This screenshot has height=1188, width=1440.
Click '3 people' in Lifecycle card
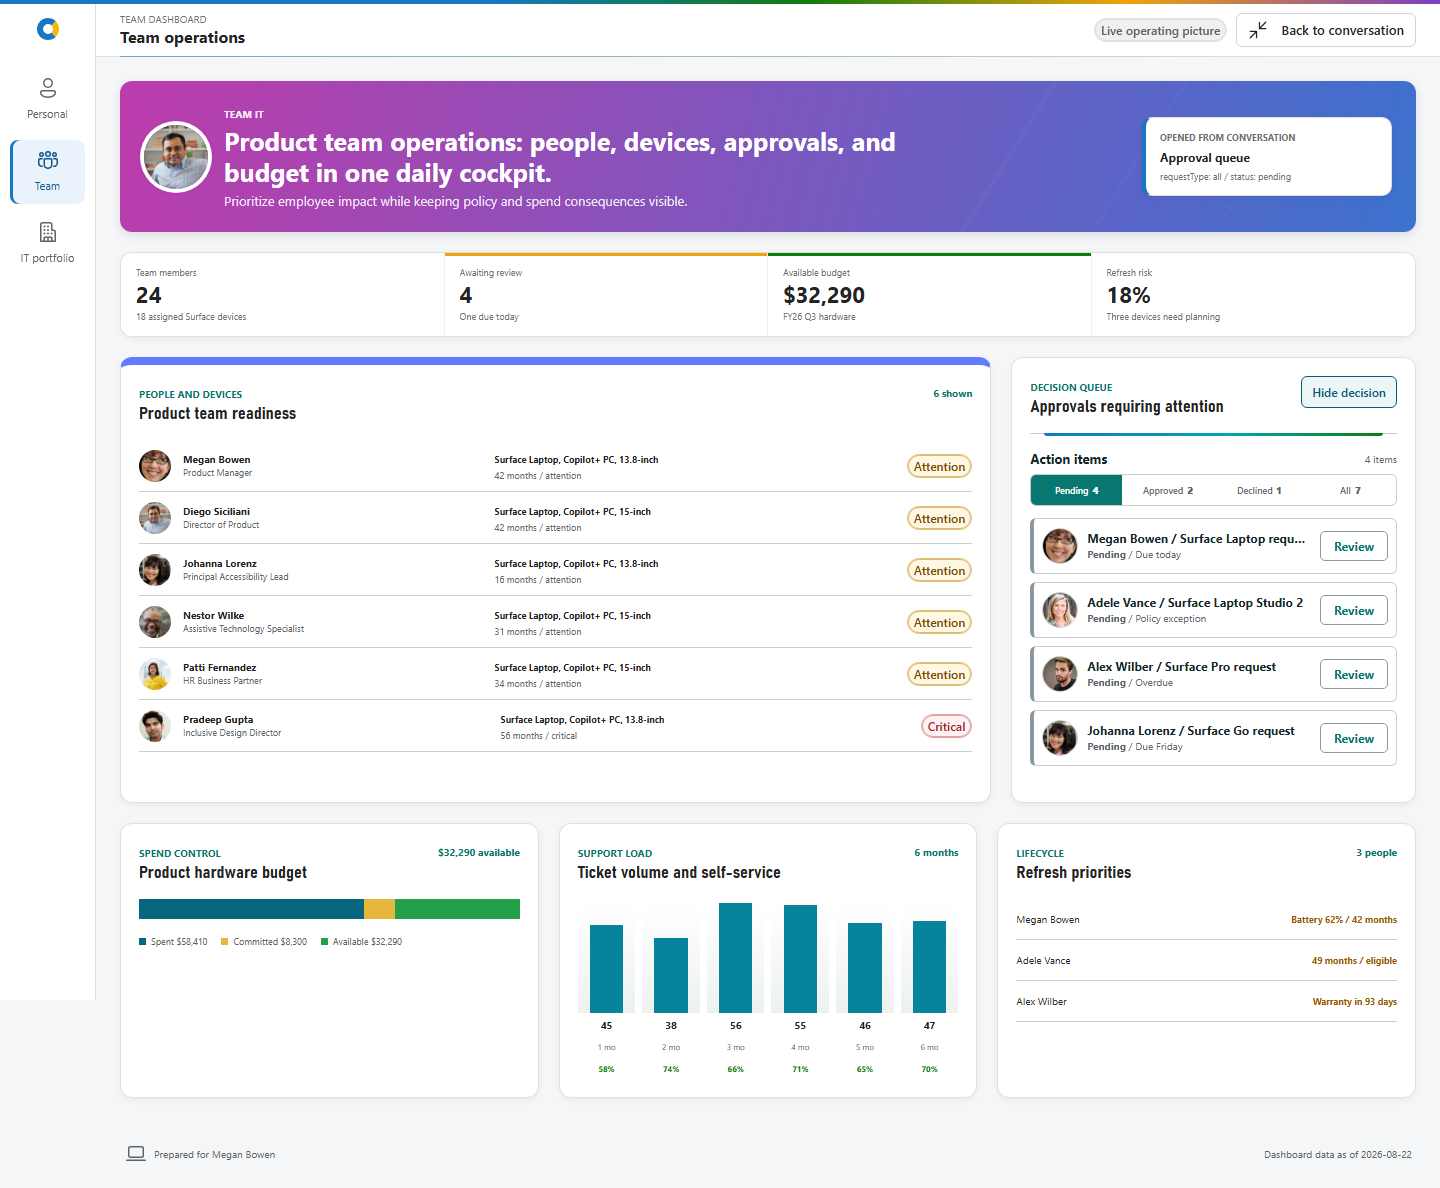[x=1376, y=853]
